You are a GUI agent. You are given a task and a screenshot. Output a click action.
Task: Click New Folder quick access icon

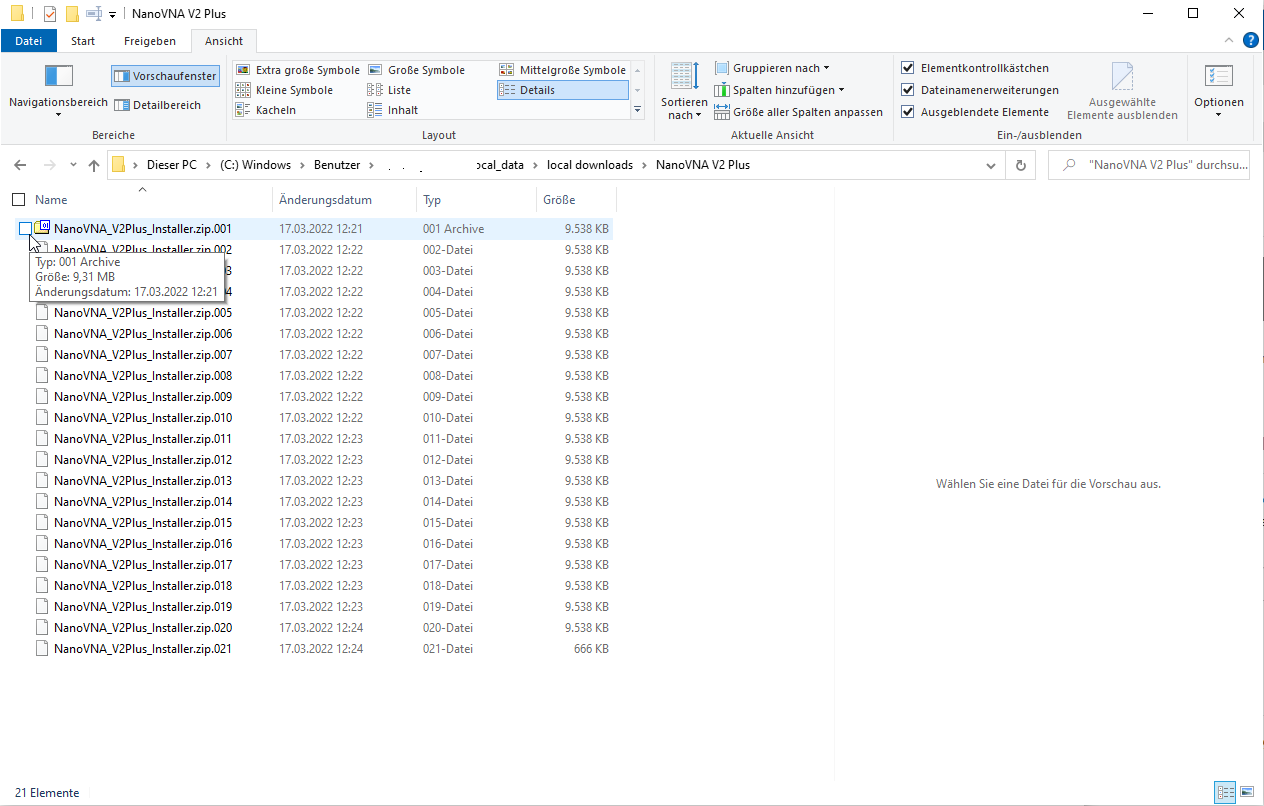pos(72,13)
